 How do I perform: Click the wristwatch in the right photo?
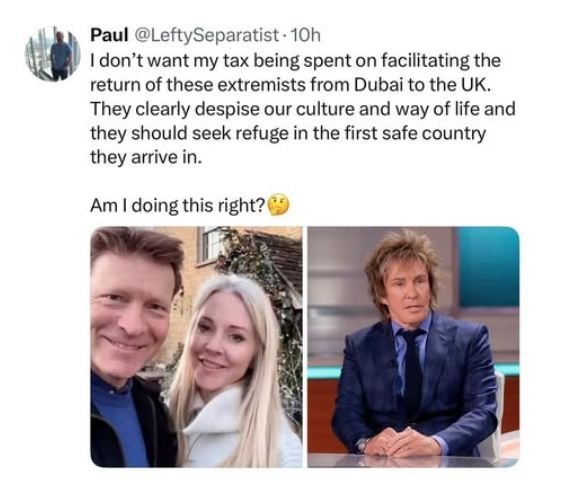362,445
